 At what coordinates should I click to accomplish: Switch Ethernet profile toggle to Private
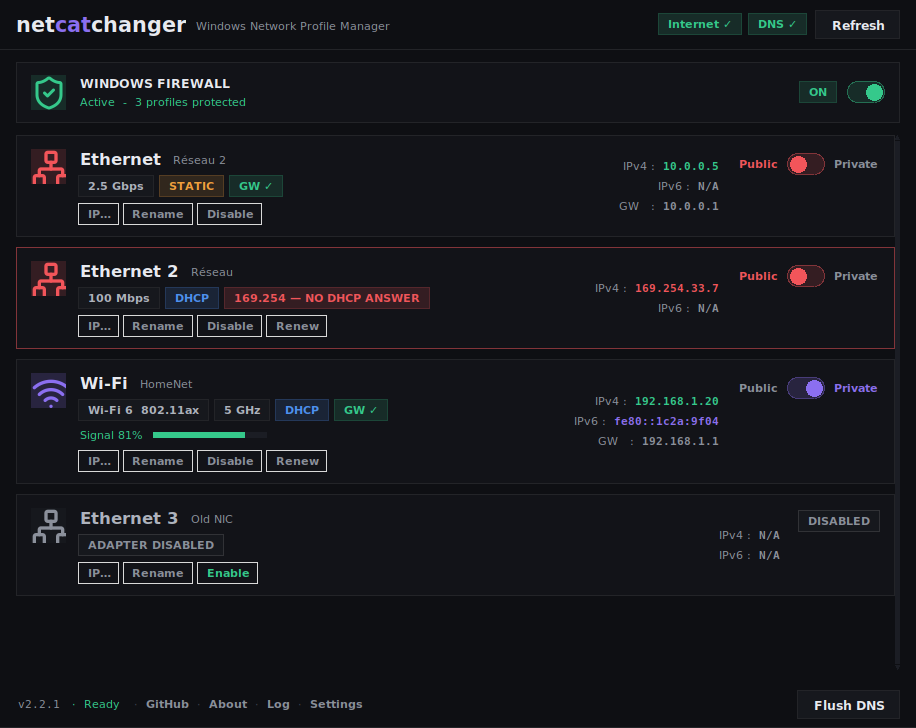pos(806,164)
